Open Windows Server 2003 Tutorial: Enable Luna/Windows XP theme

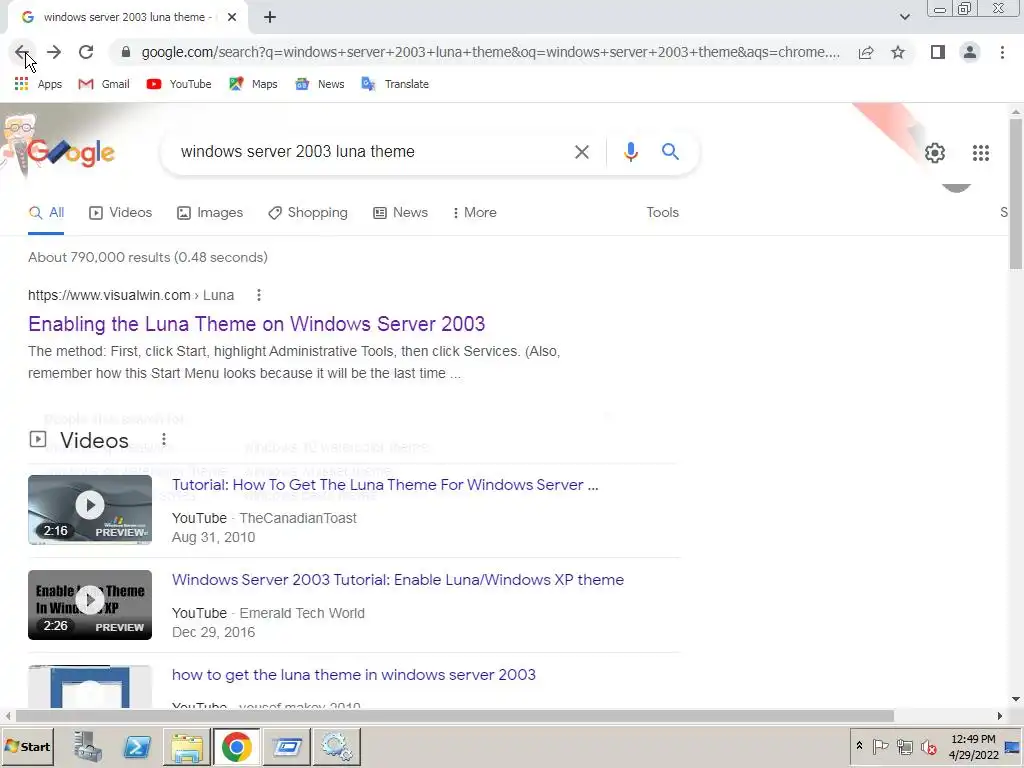398,580
